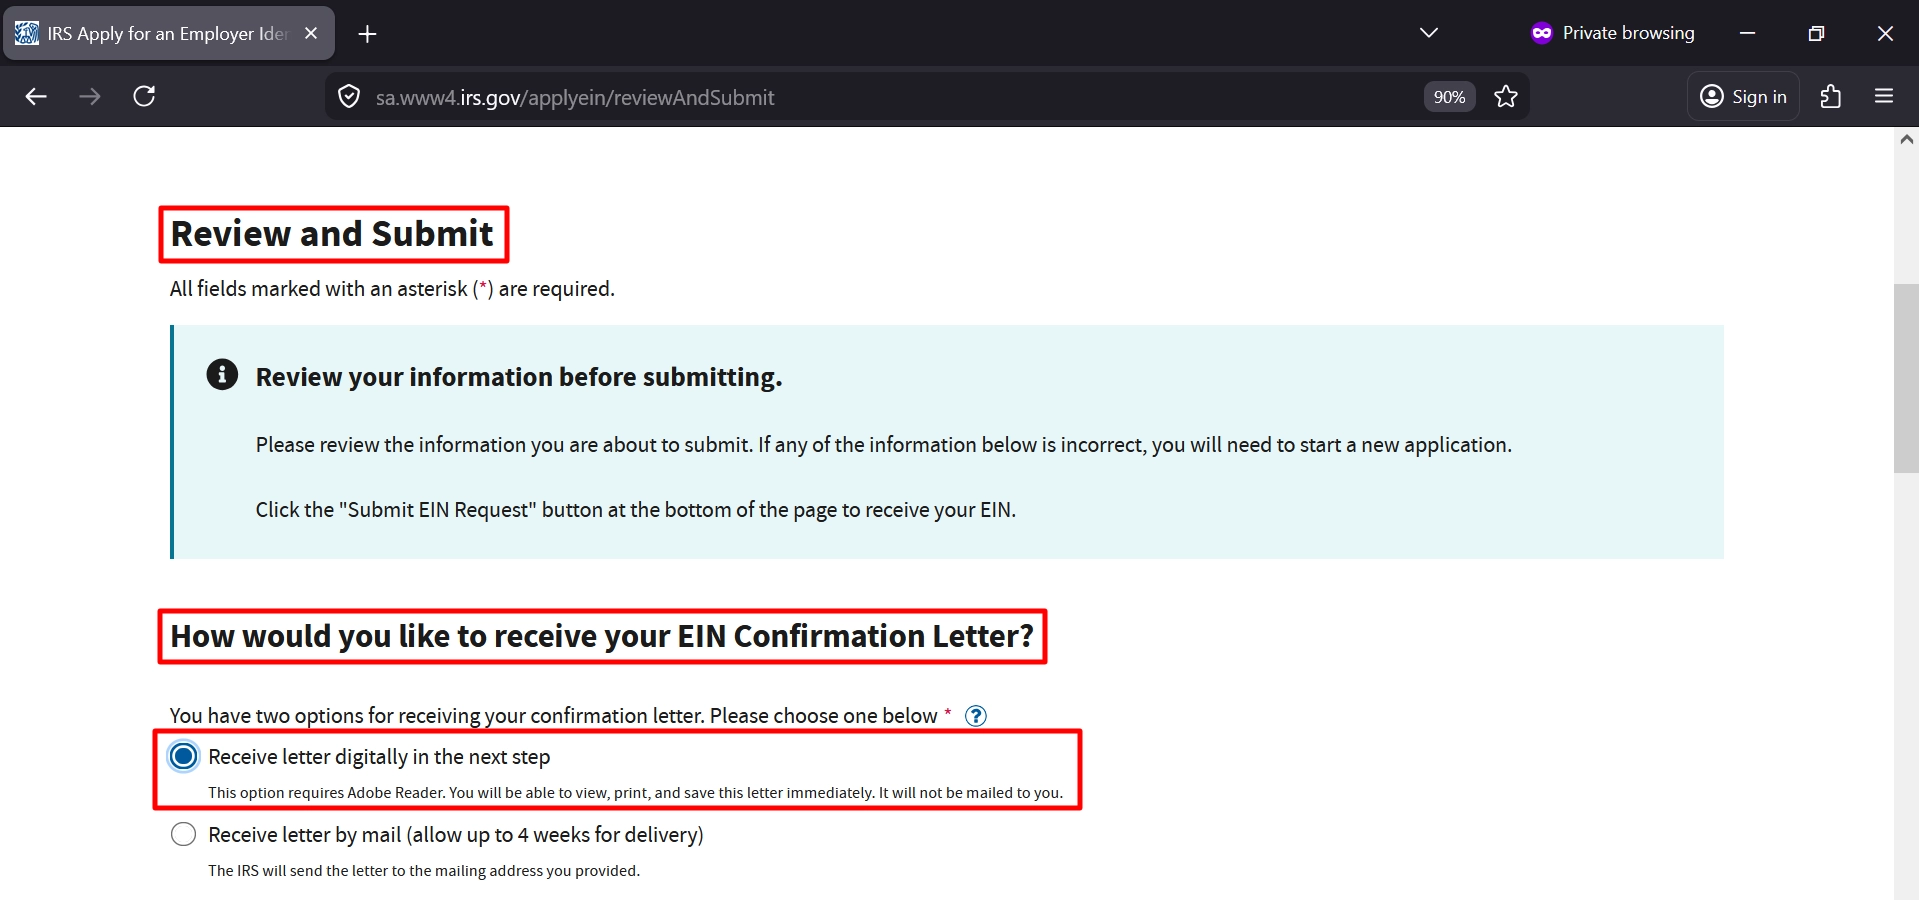Click the 90% zoom level indicator
This screenshot has height=900, width=1919.
pyautogui.click(x=1449, y=97)
